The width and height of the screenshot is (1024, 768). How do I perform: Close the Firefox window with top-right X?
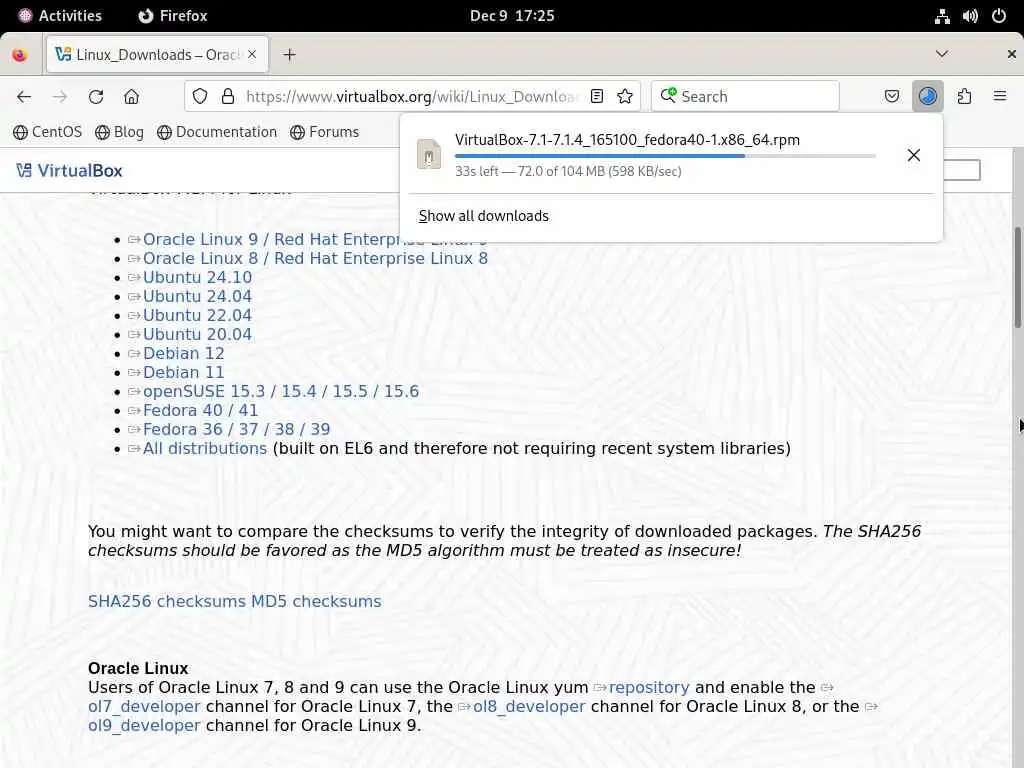click(1011, 54)
